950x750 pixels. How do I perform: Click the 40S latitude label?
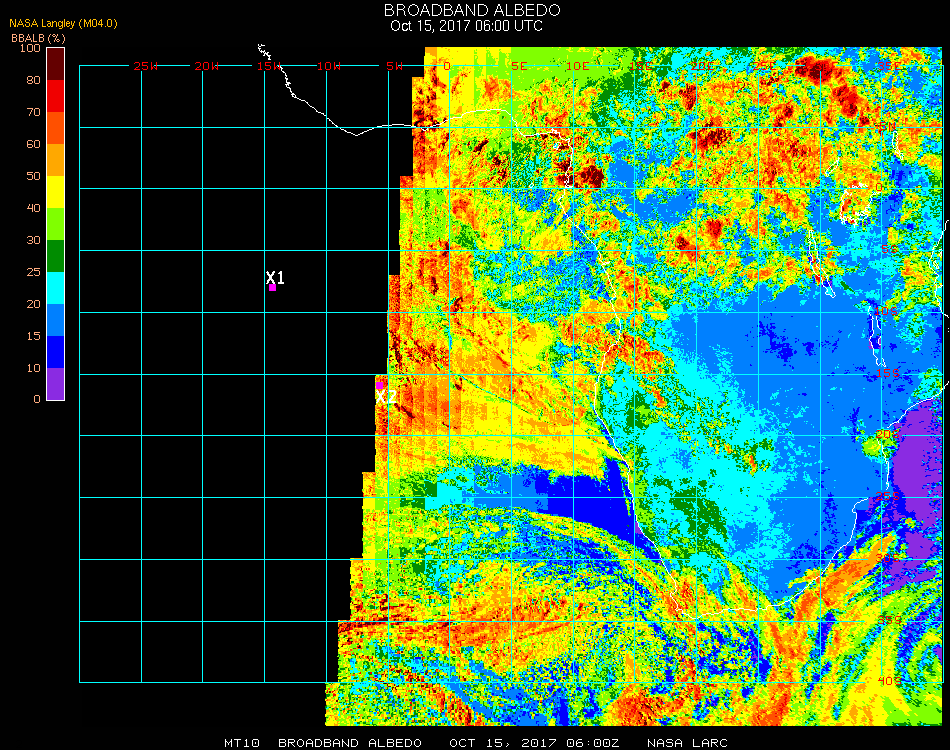tap(889, 682)
